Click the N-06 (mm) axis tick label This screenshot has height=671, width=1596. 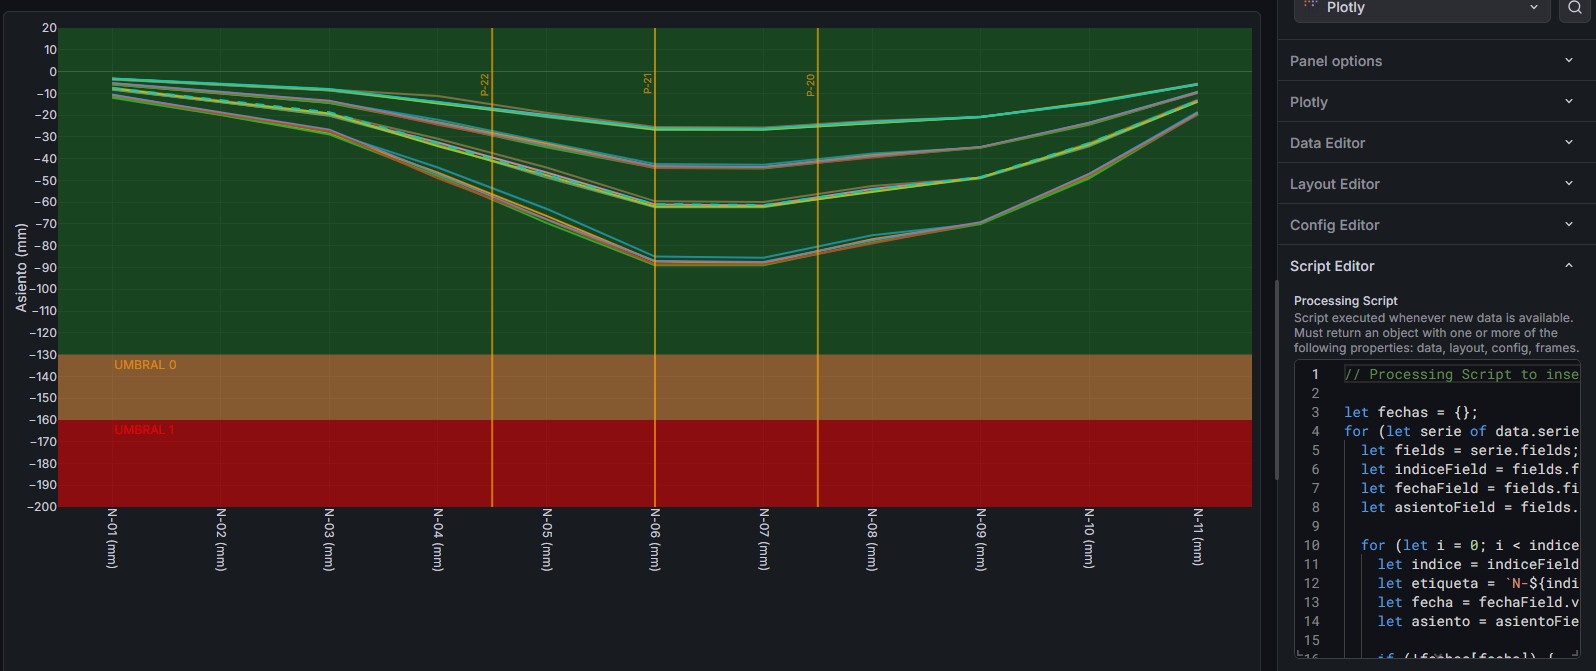coord(656,539)
